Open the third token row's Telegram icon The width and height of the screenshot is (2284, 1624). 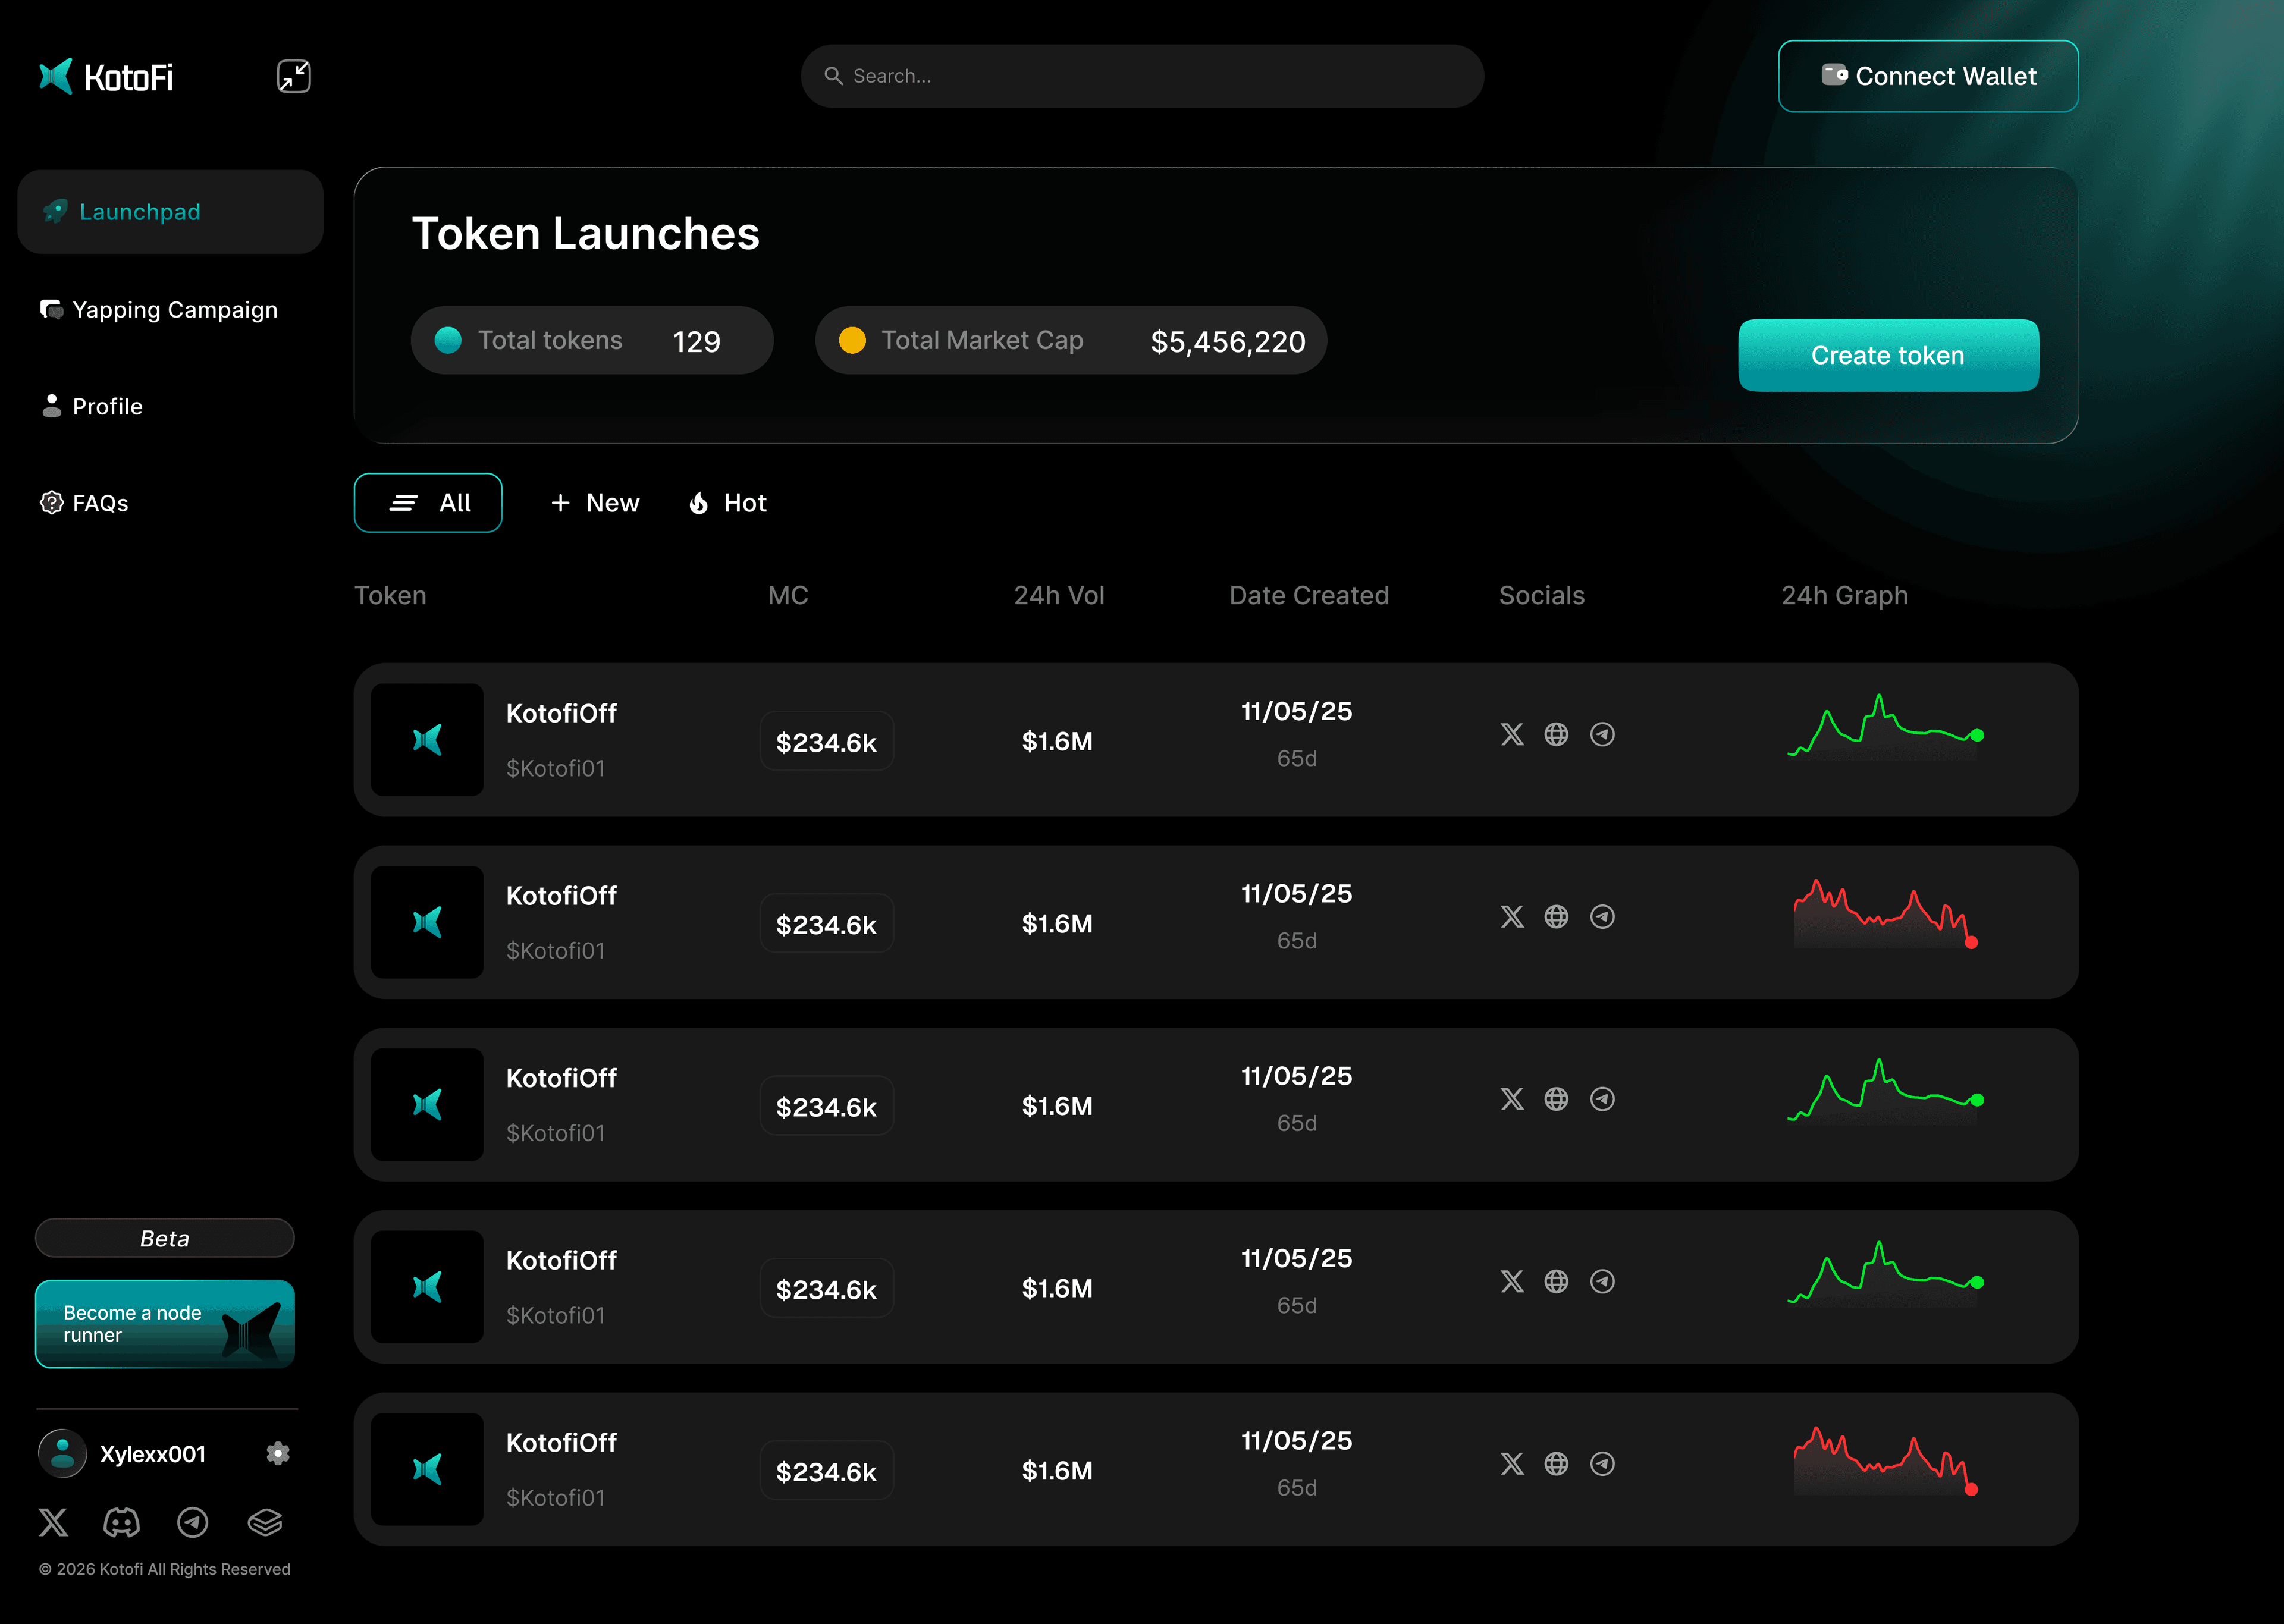pos(1602,1099)
